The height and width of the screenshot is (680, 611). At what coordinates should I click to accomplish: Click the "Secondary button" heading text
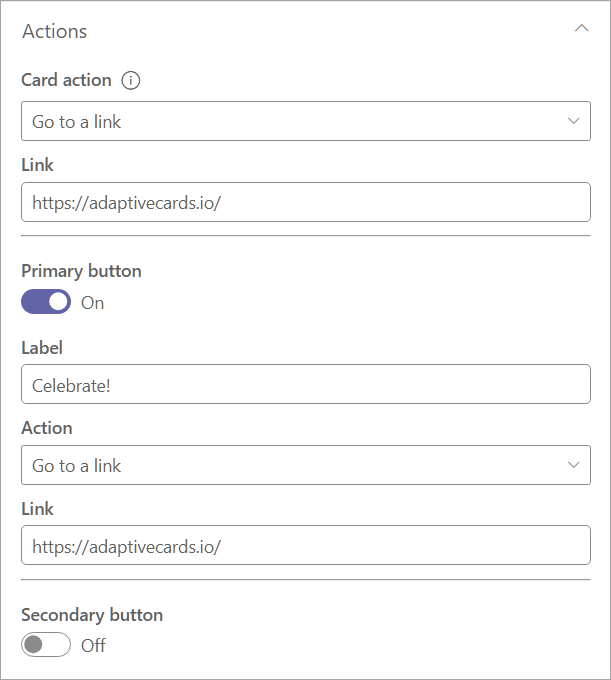coord(92,615)
